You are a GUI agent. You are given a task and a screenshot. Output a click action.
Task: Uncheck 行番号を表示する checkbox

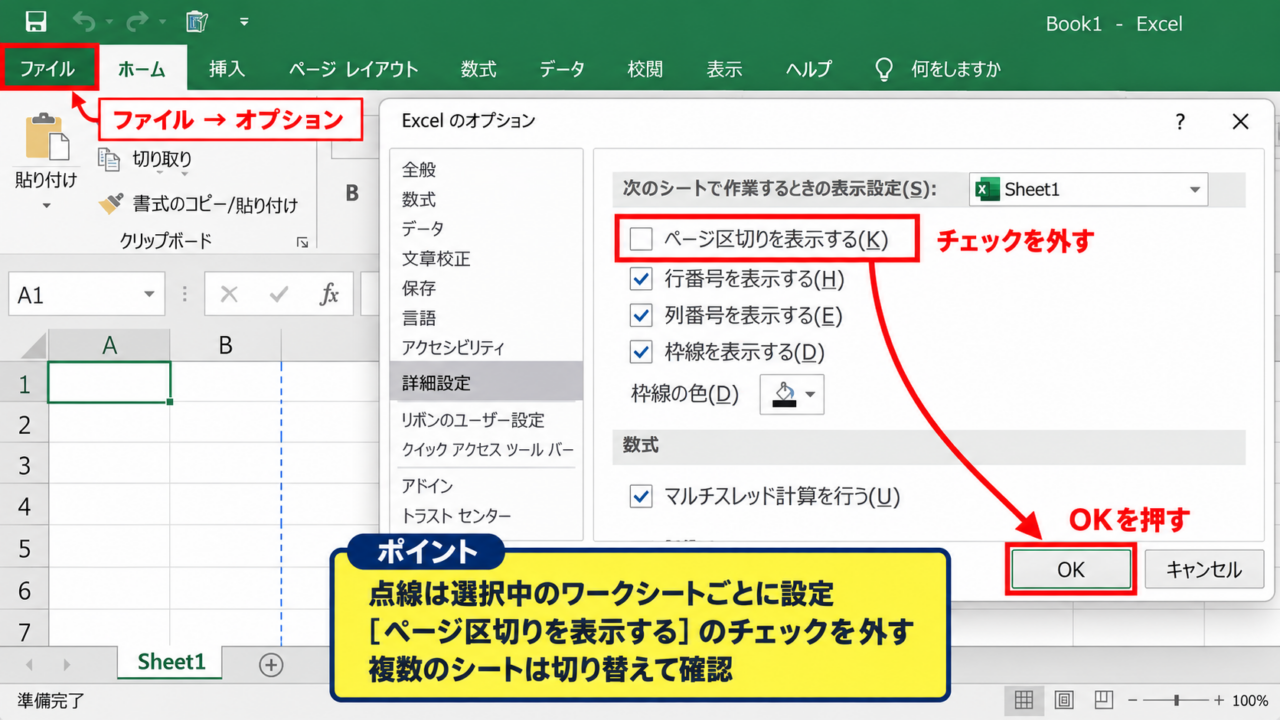tap(641, 279)
